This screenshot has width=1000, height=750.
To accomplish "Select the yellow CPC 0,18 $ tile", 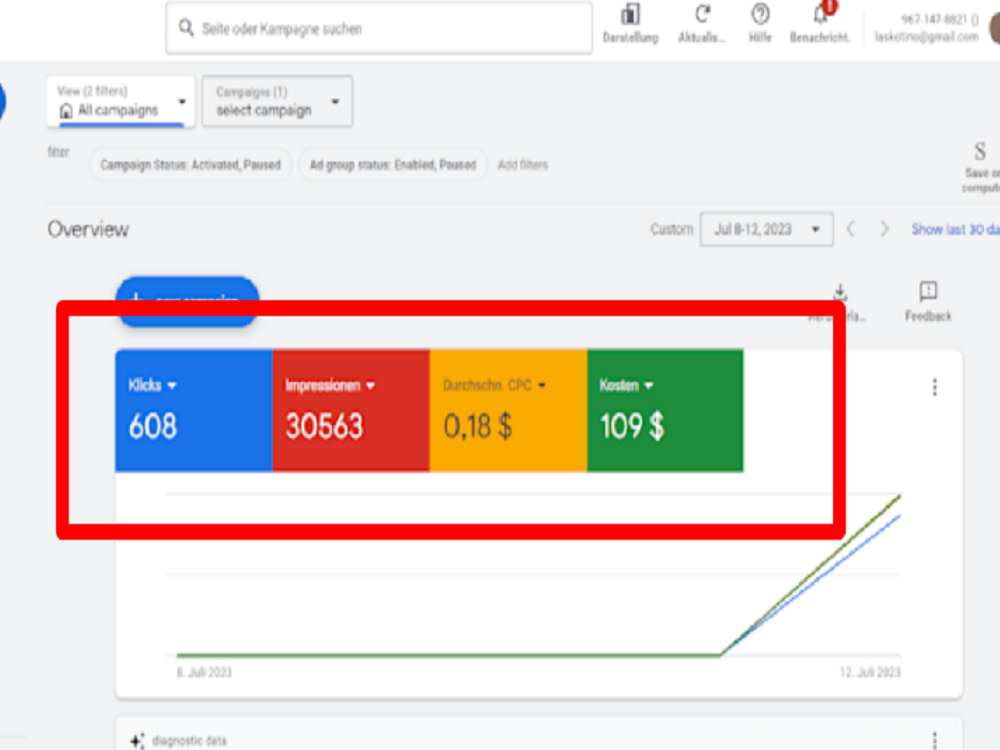I will pyautogui.click(x=508, y=411).
